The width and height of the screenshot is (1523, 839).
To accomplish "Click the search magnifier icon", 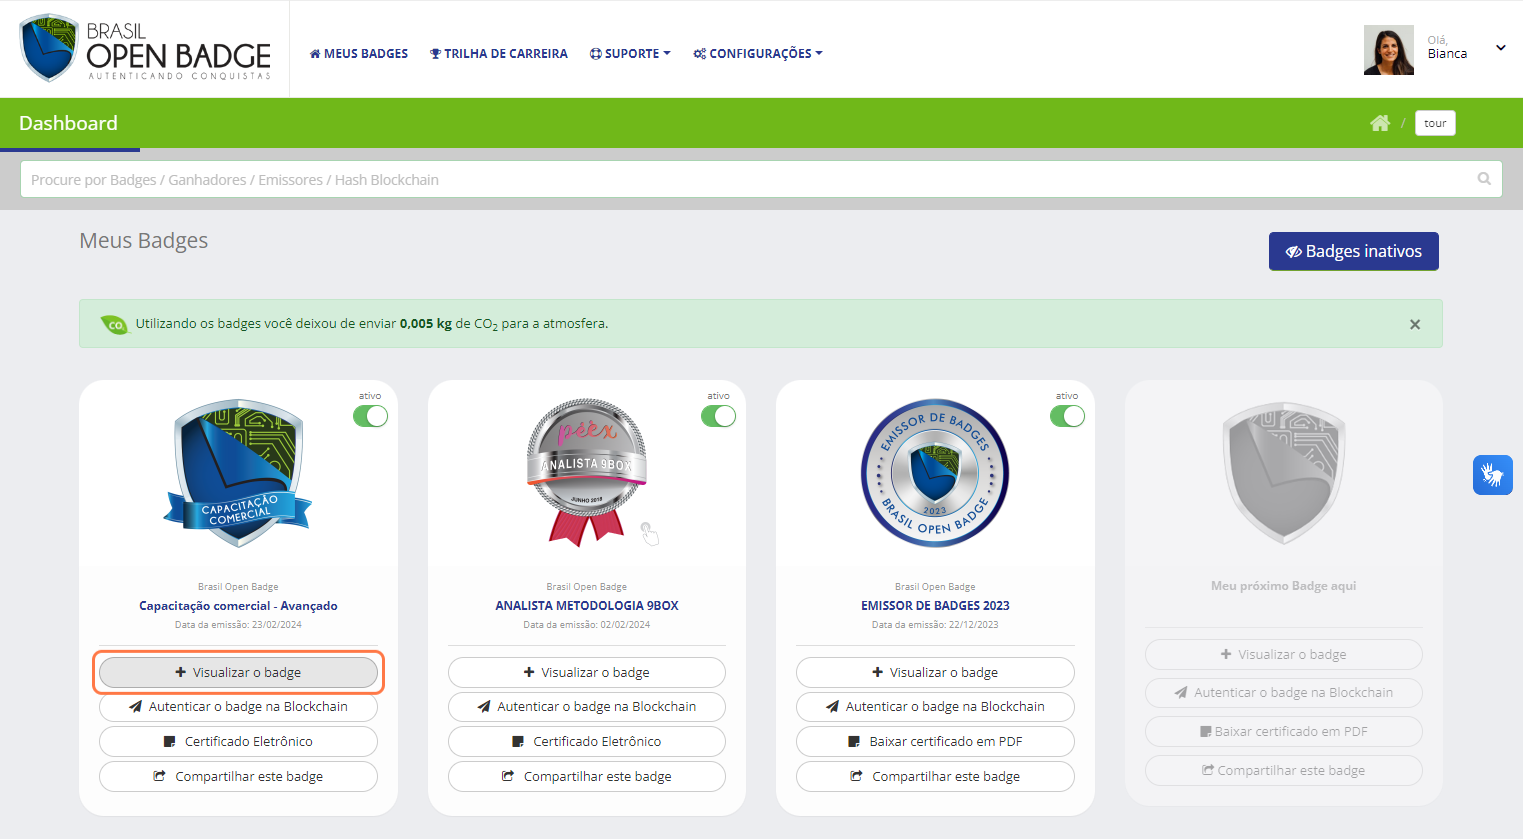I will tap(1484, 179).
